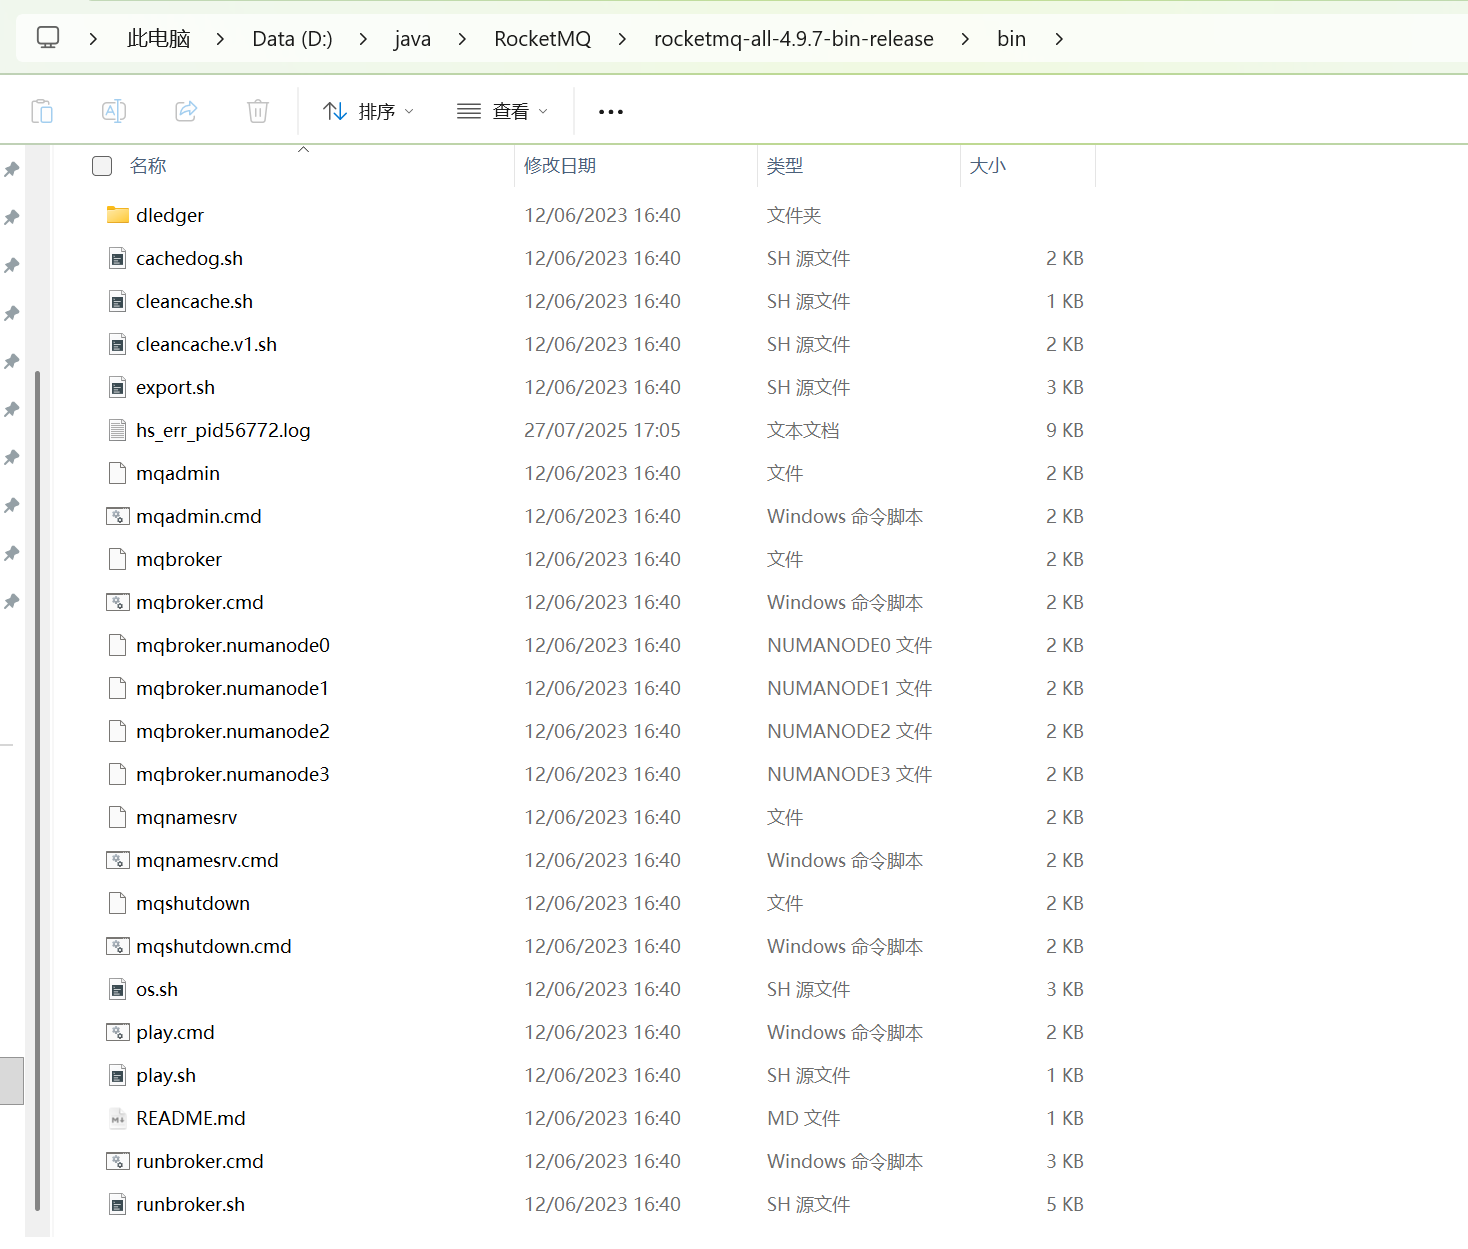Click the navigation pane vertical scrollbar
Viewport: 1468px width, 1249px height.
[37, 790]
